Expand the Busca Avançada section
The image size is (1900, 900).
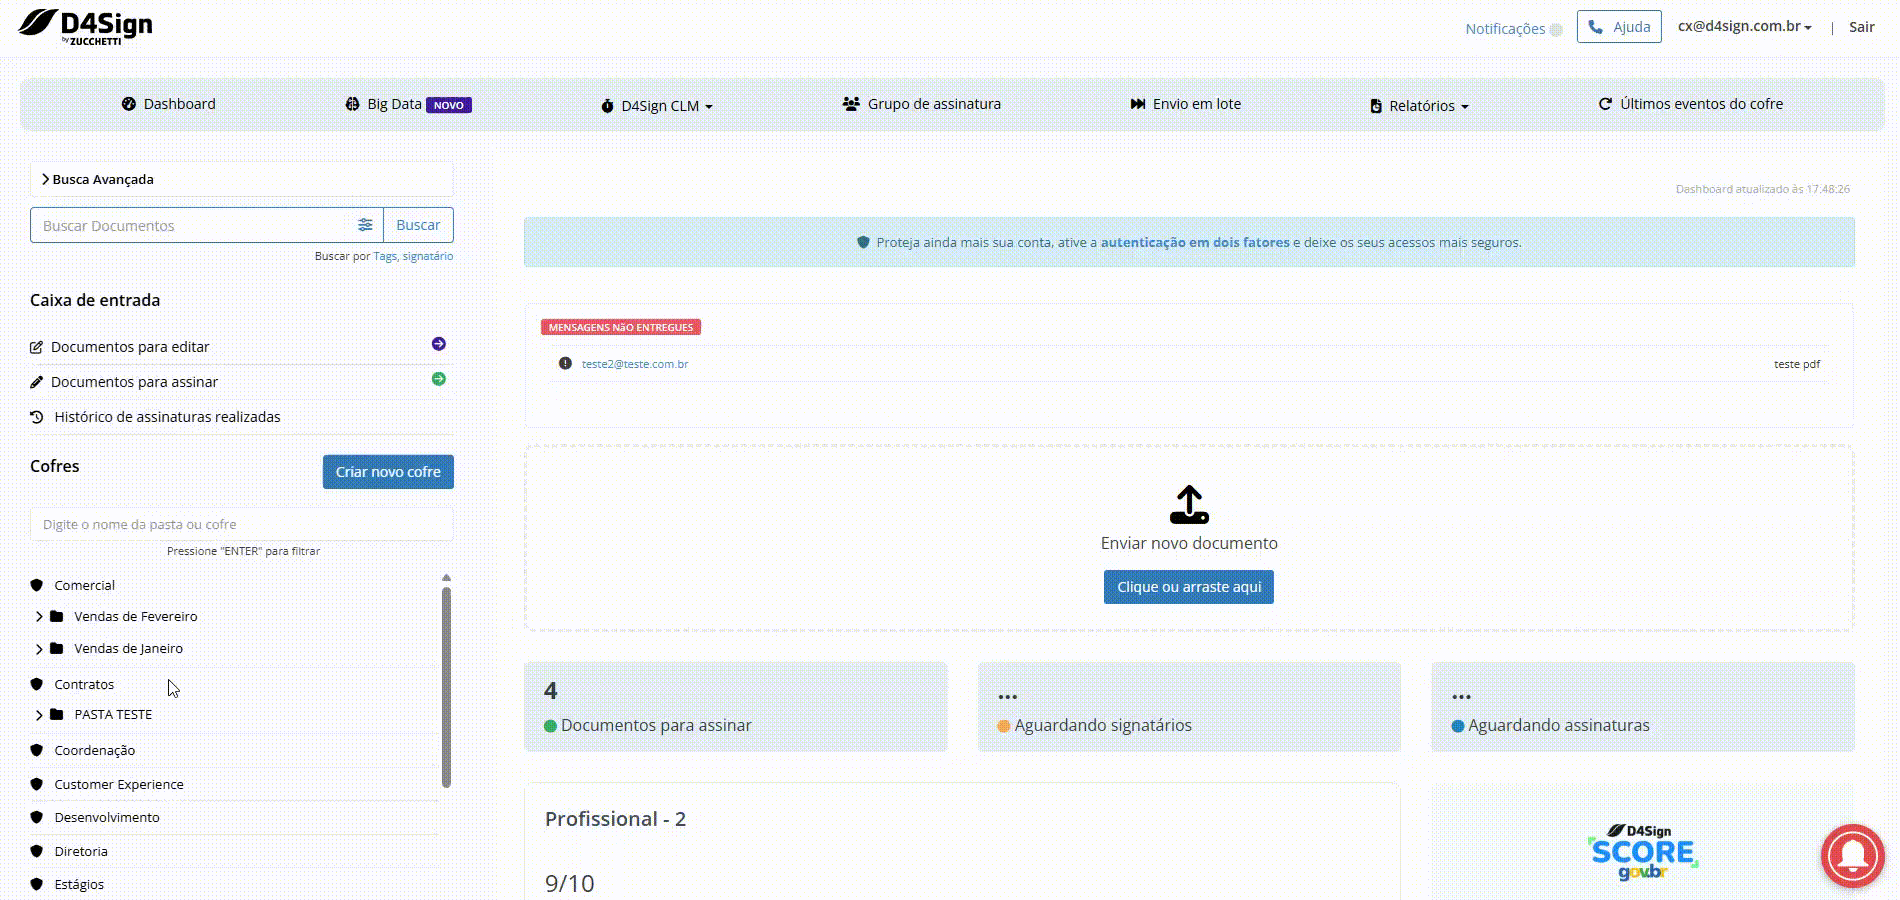click(97, 180)
